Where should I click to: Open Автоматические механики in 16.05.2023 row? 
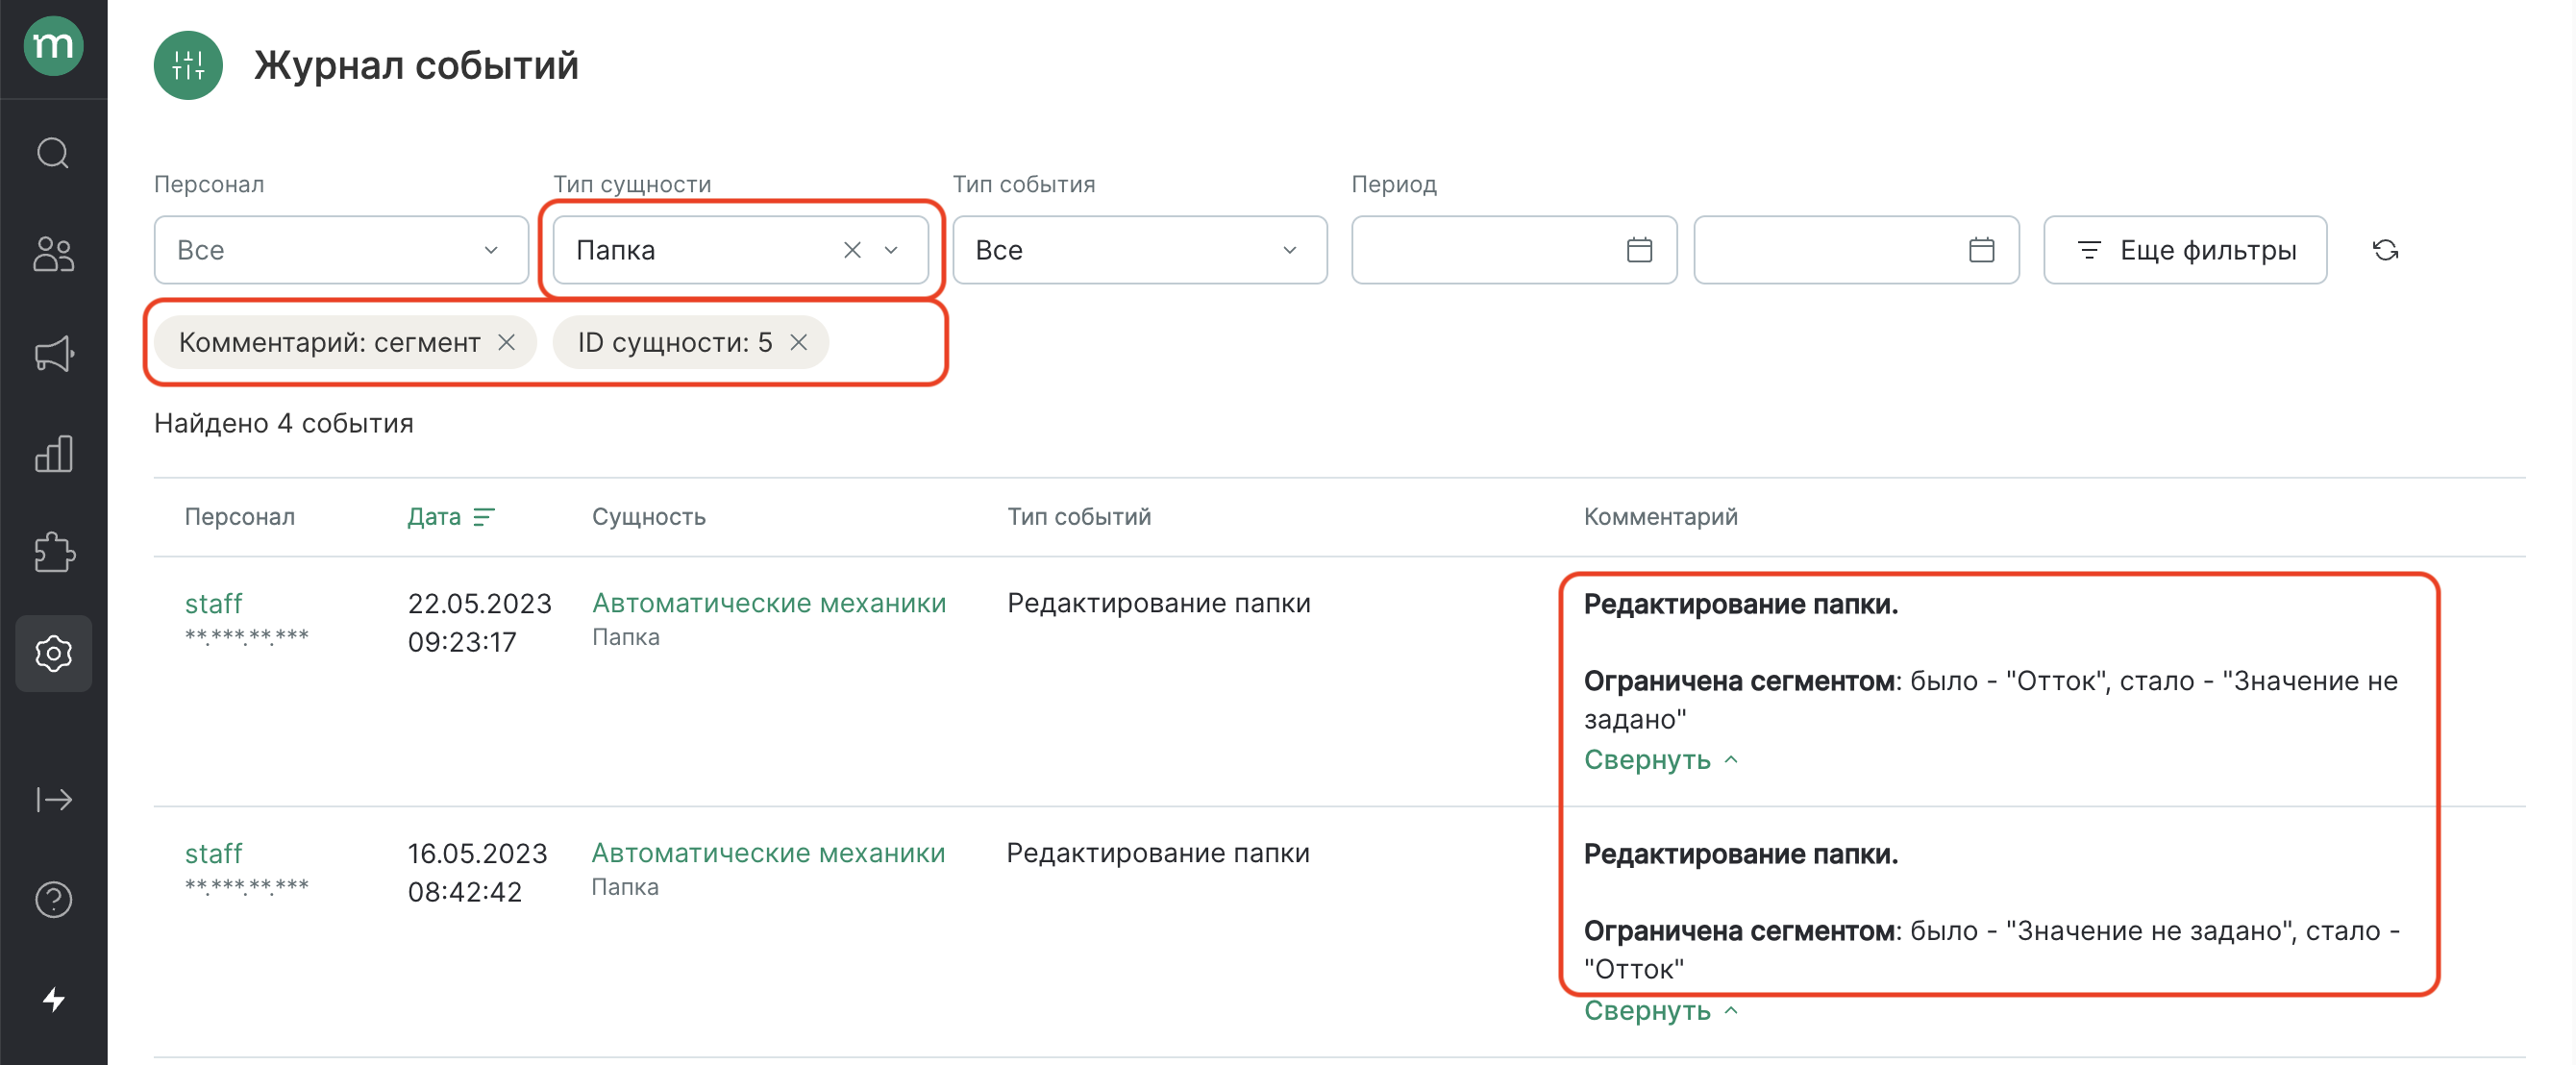[x=768, y=853]
